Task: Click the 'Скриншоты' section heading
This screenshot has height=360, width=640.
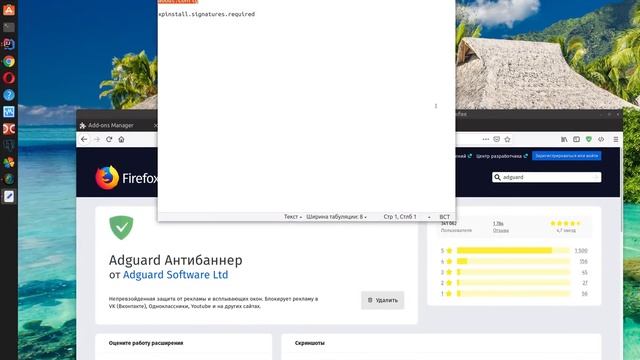Action: (310, 343)
